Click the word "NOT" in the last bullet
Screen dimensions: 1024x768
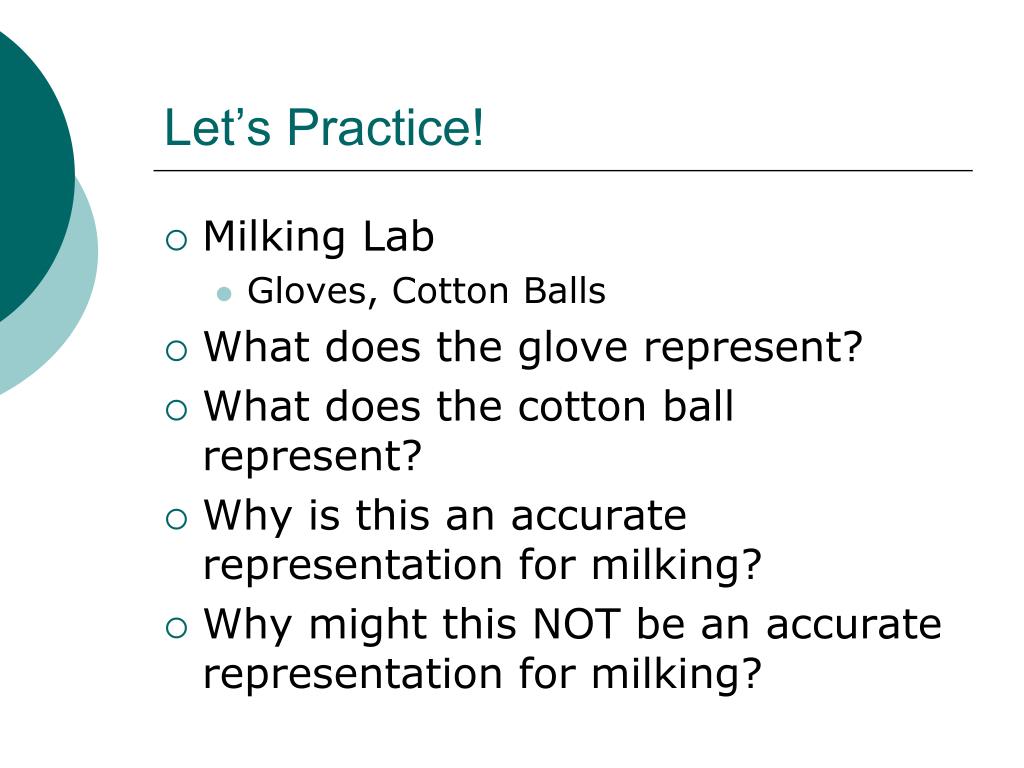pos(576,624)
